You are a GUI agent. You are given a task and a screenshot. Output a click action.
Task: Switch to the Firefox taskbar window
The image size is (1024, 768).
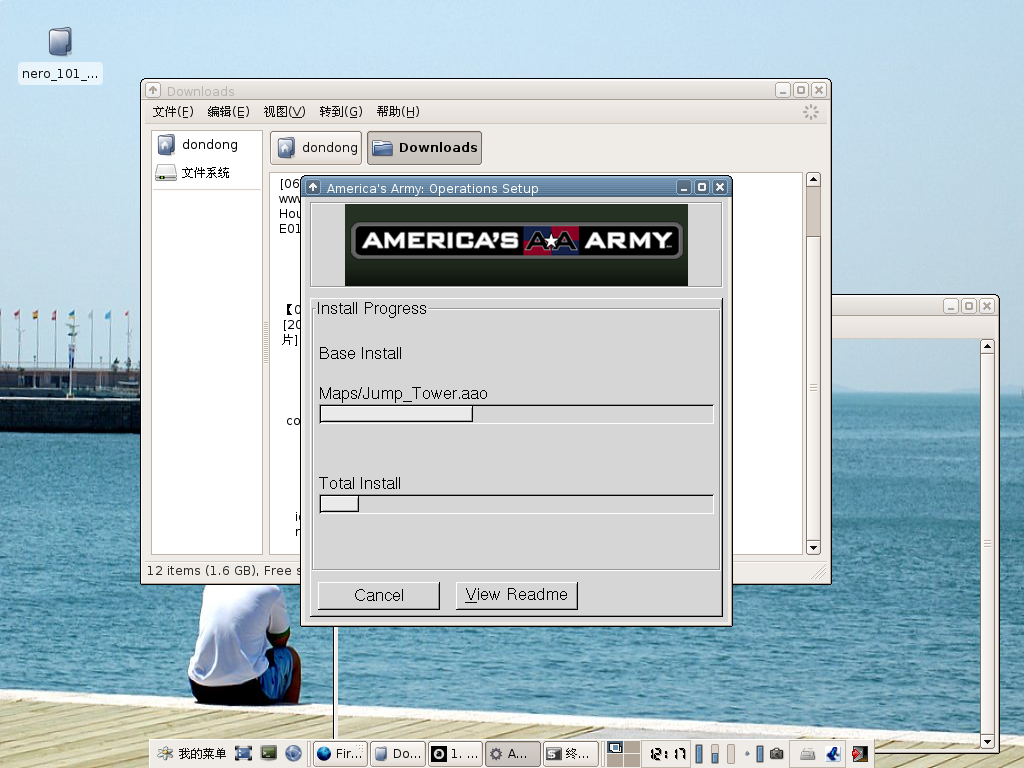tap(340, 754)
